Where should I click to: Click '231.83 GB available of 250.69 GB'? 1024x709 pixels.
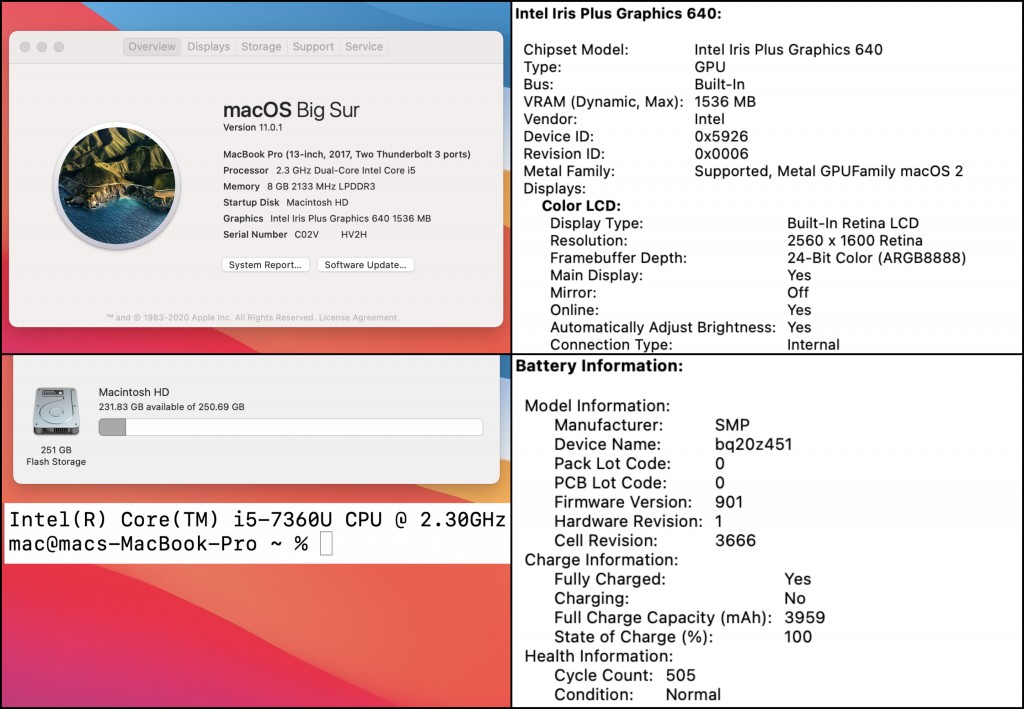[172, 407]
